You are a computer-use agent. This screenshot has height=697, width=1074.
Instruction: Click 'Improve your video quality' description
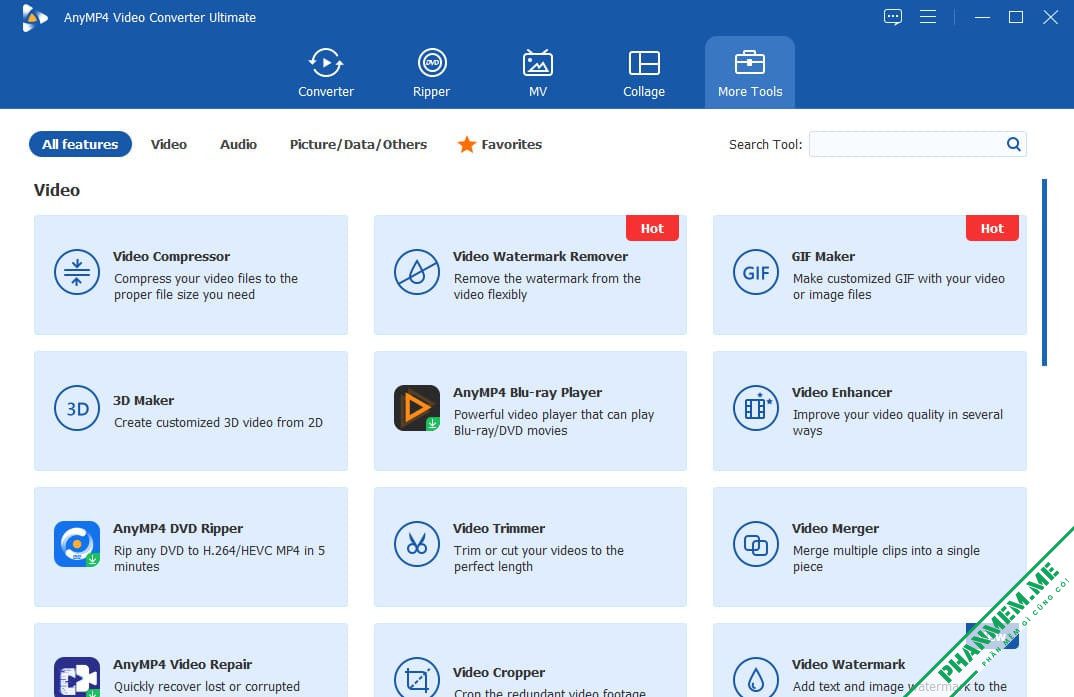(x=897, y=422)
